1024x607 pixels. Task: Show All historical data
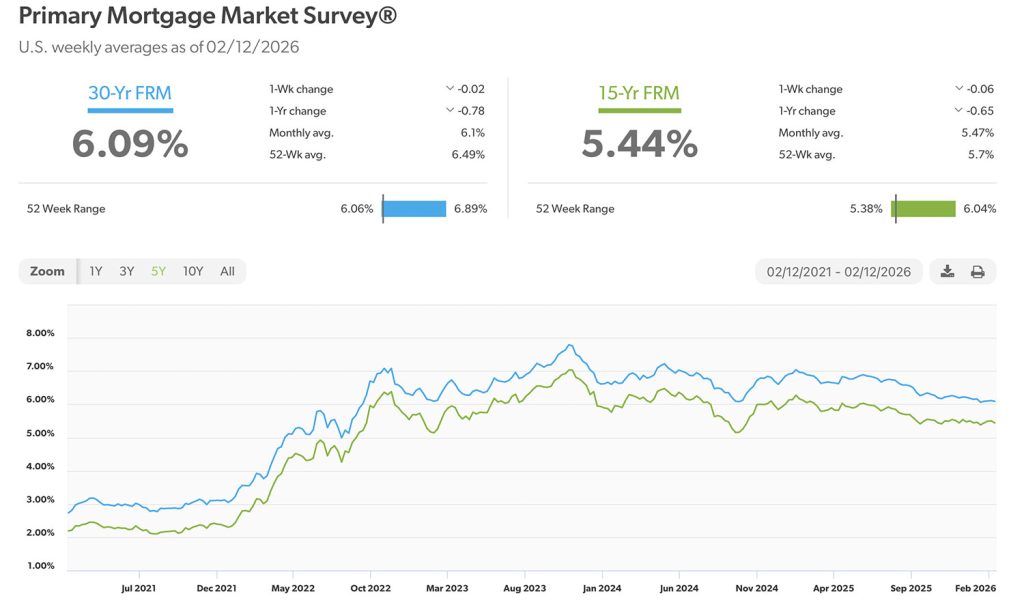[227, 271]
